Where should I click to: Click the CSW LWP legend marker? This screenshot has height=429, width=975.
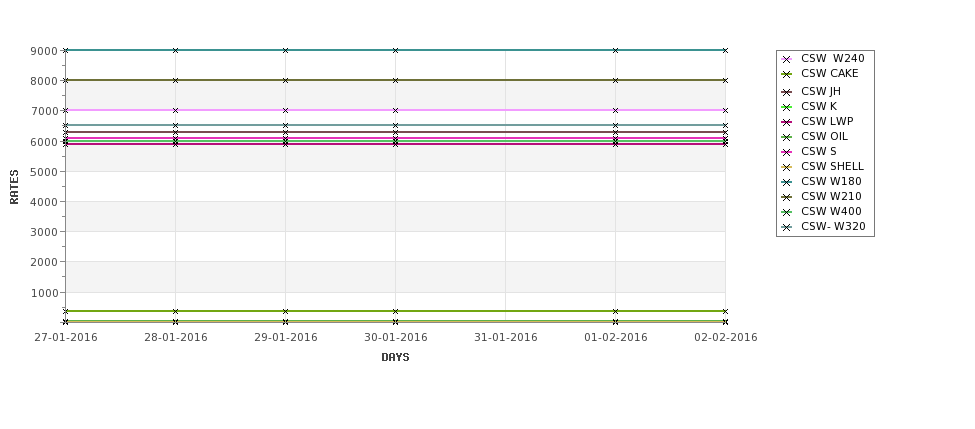click(787, 122)
